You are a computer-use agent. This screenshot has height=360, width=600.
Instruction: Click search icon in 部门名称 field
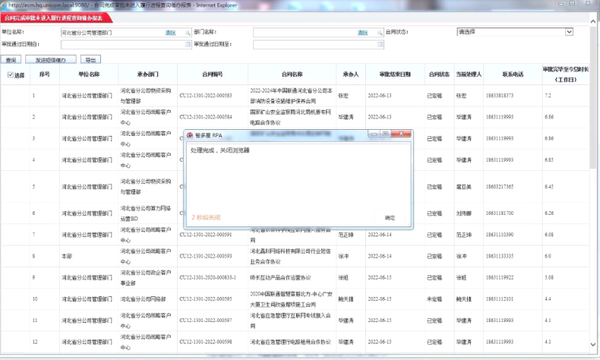point(380,33)
